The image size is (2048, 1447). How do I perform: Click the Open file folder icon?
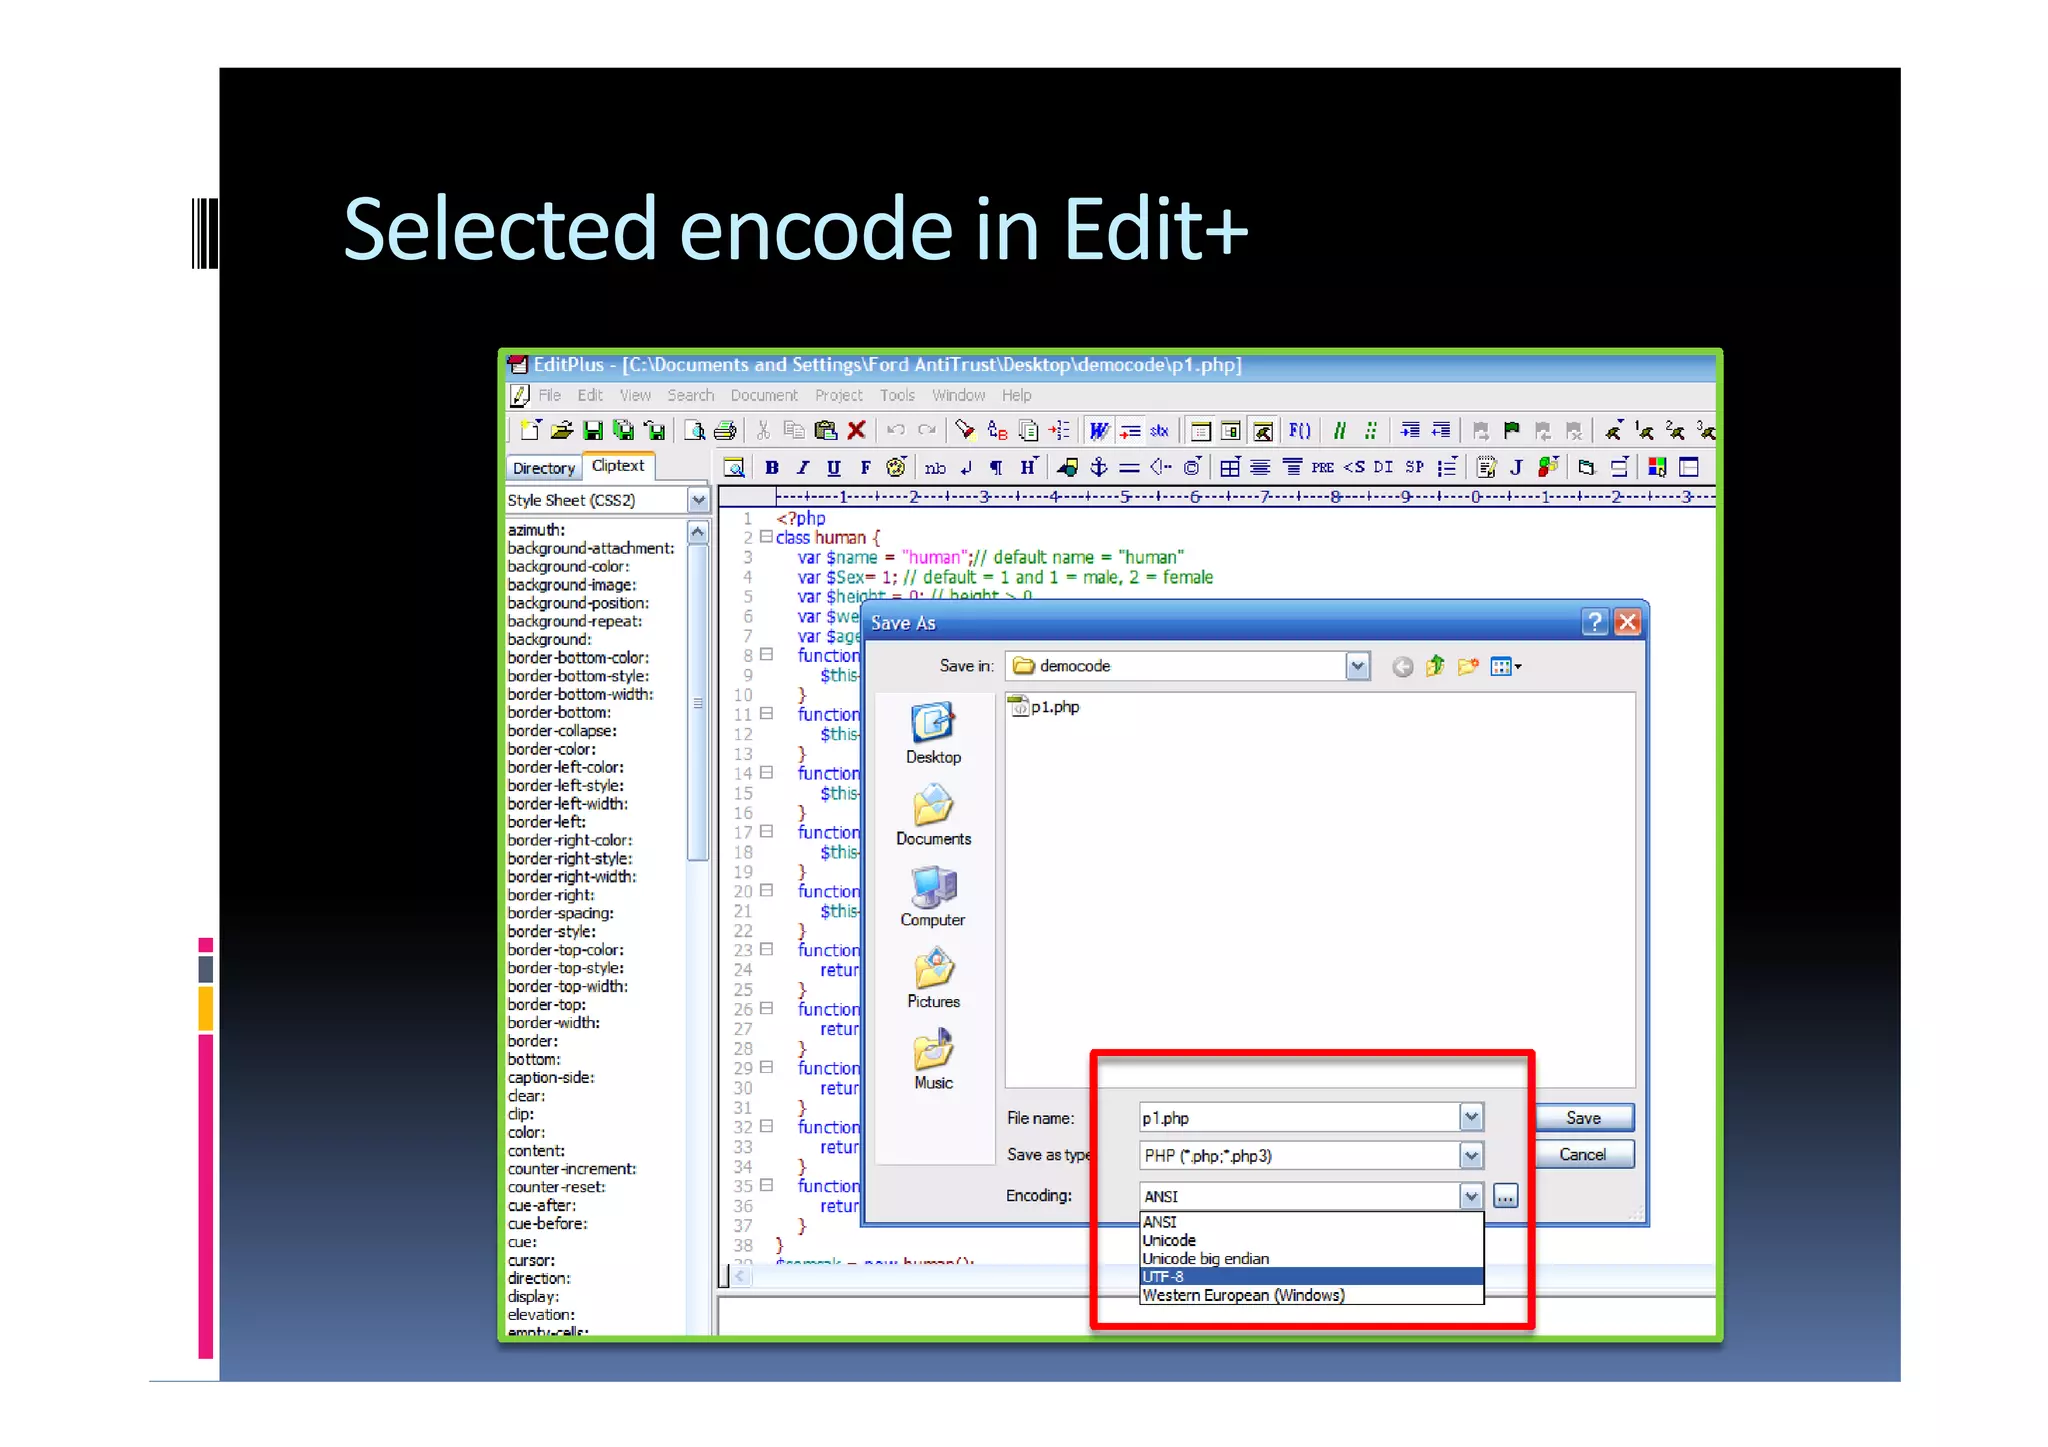tap(562, 431)
